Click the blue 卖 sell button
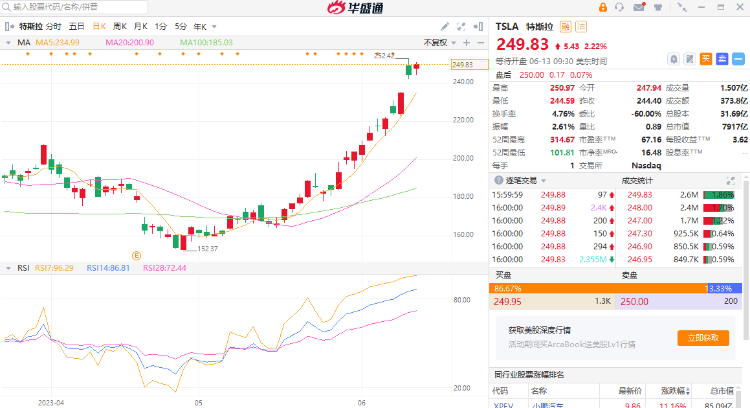Viewport: 750px width, 408px height. coord(722,59)
